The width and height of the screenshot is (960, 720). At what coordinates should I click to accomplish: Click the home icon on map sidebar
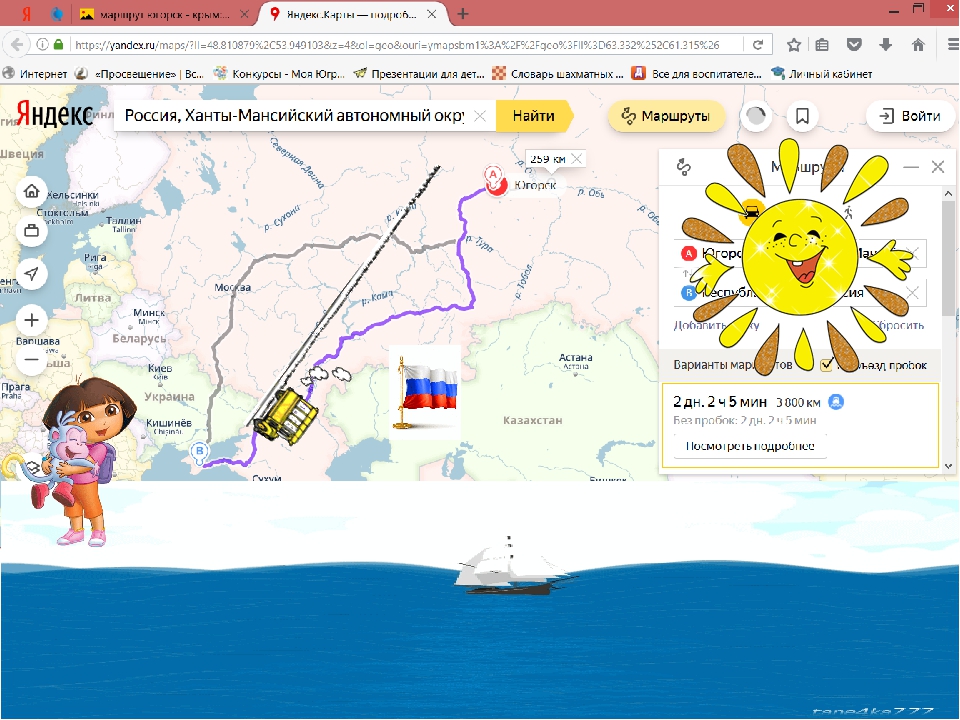31,192
